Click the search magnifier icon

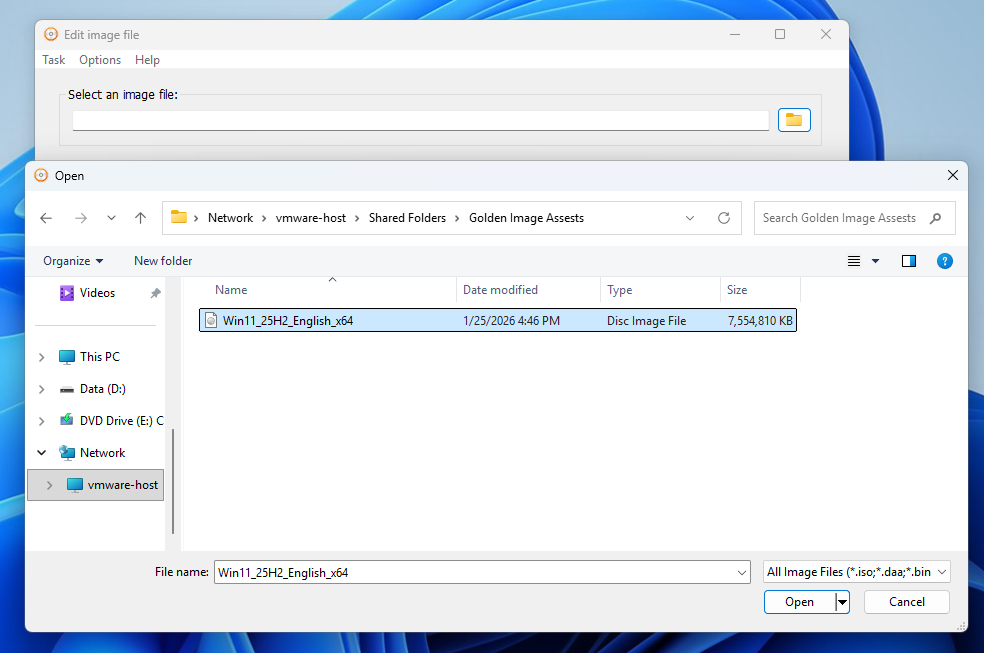936,218
